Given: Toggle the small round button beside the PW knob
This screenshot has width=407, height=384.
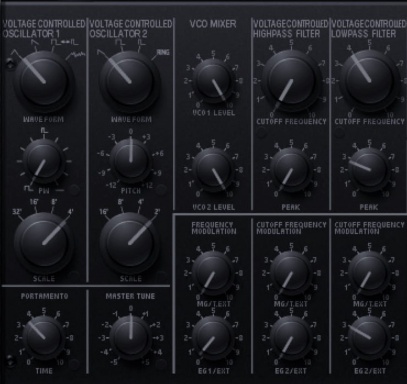Looking at the screenshot, I should [x=74, y=190].
